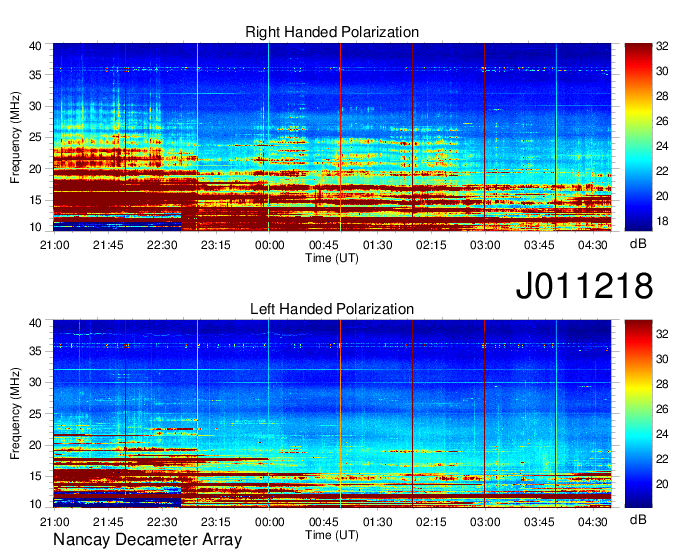Click the "Frequency (MHz)" label of the bottom plot
This screenshot has width=680, height=552.
(x=15, y=414)
